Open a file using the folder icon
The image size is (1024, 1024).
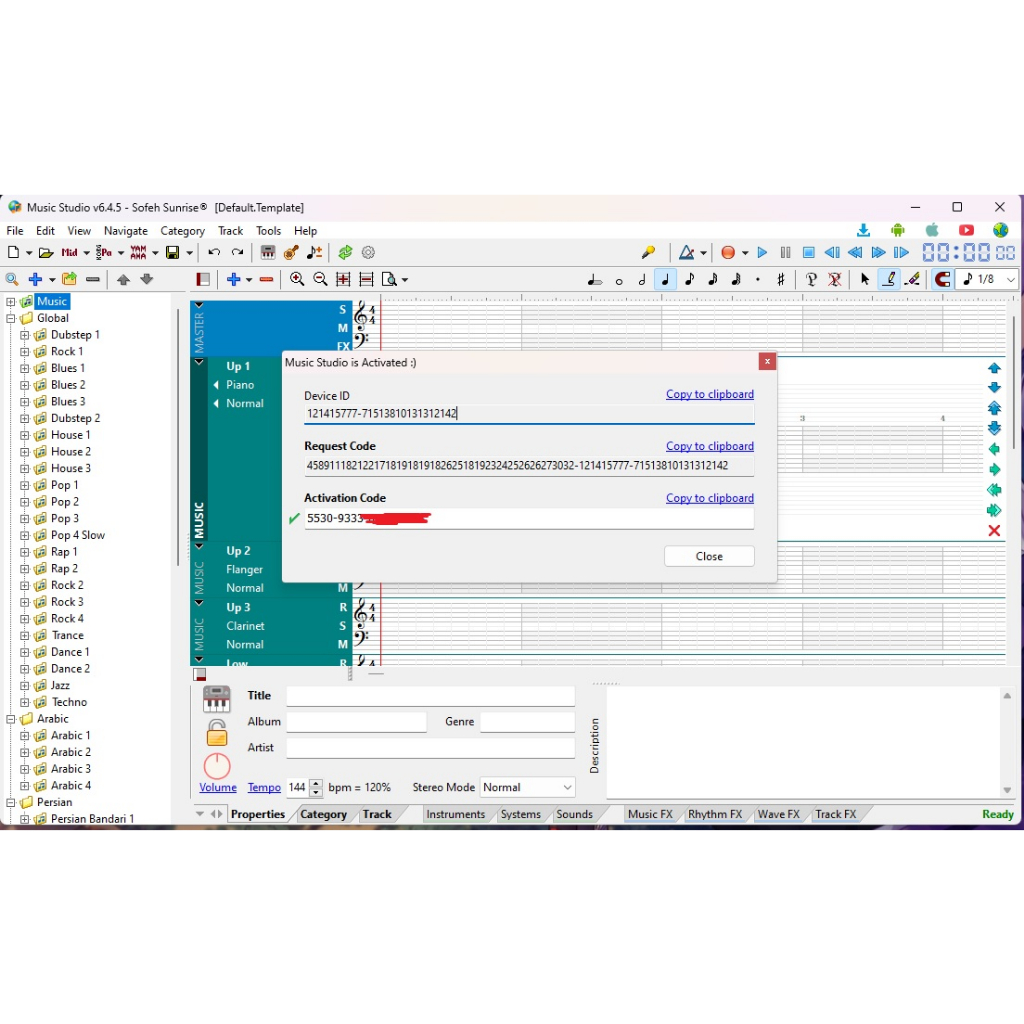click(46, 253)
